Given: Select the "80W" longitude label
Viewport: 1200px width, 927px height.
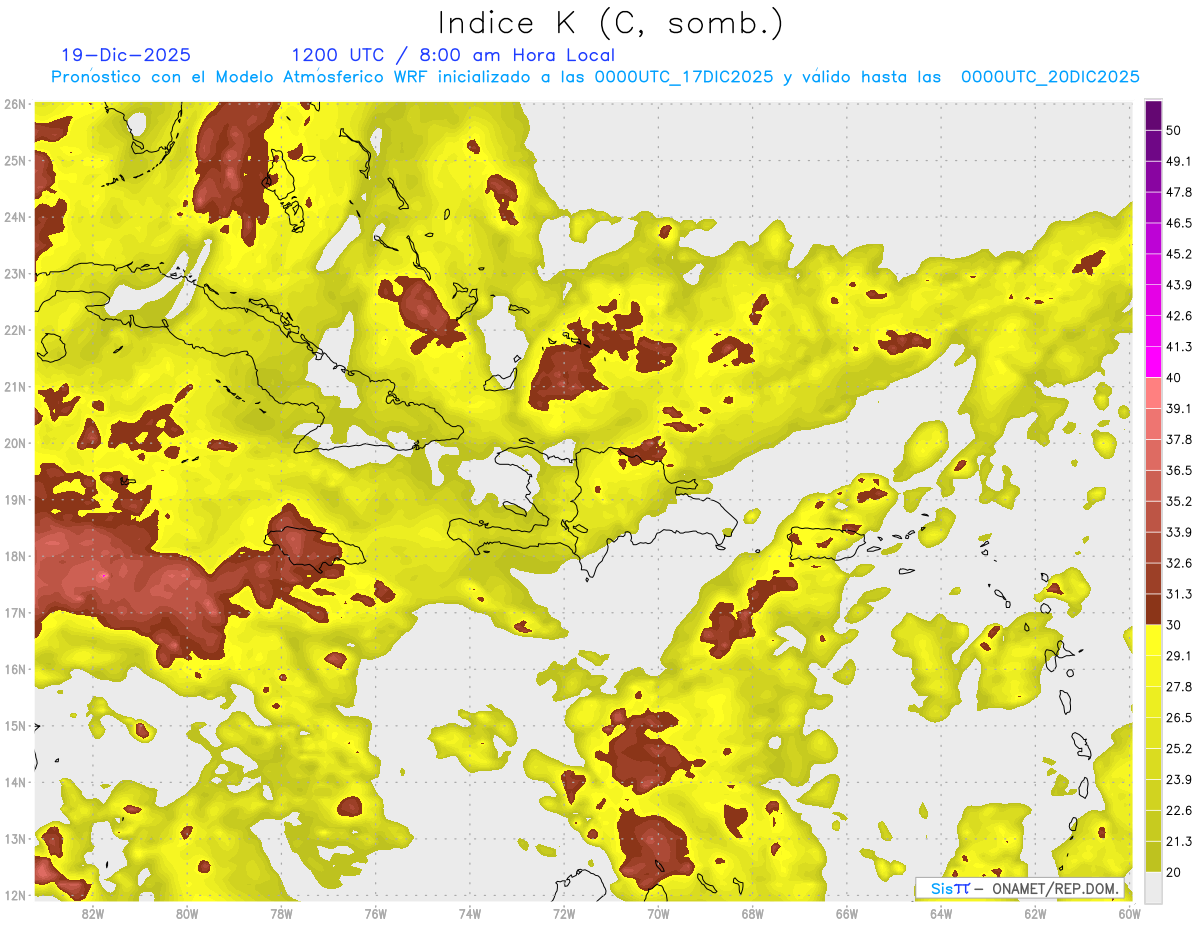Looking at the screenshot, I should [187, 913].
